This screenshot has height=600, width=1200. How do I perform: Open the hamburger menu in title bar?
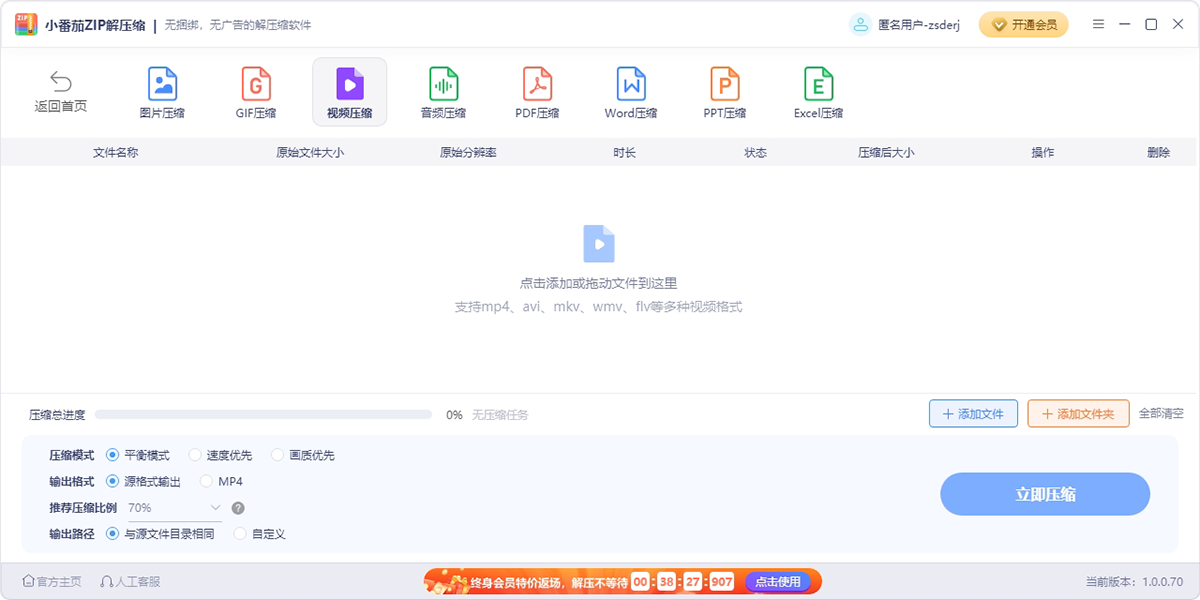[x=1099, y=24]
